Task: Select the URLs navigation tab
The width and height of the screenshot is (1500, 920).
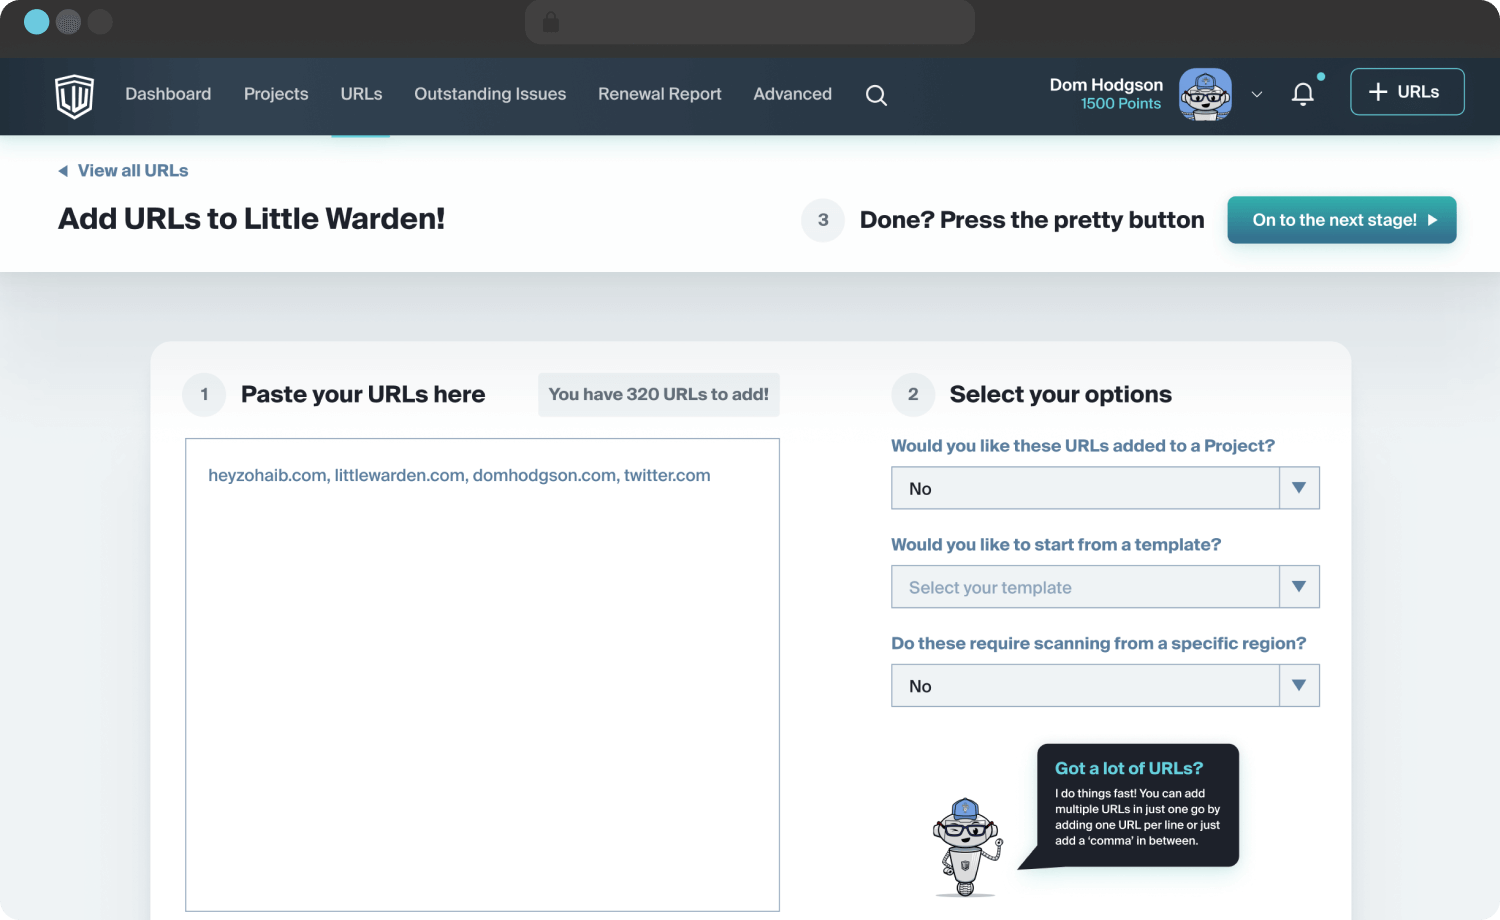Action: pyautogui.click(x=361, y=94)
